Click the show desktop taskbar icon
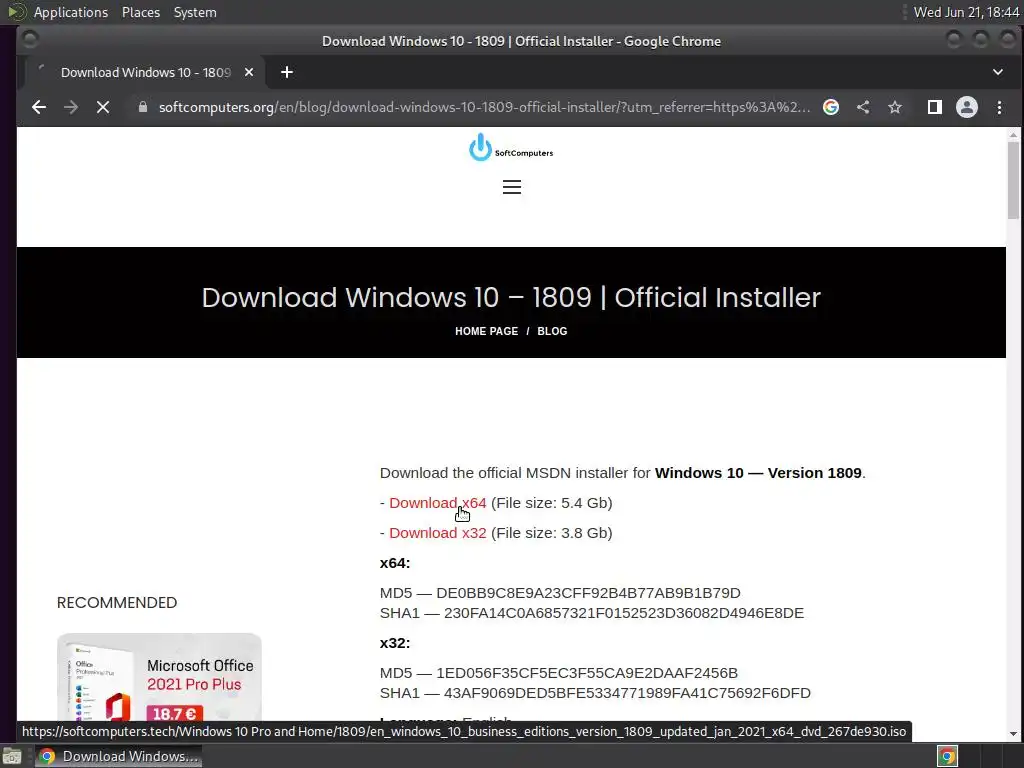1024x768 pixels. click(x=12, y=757)
